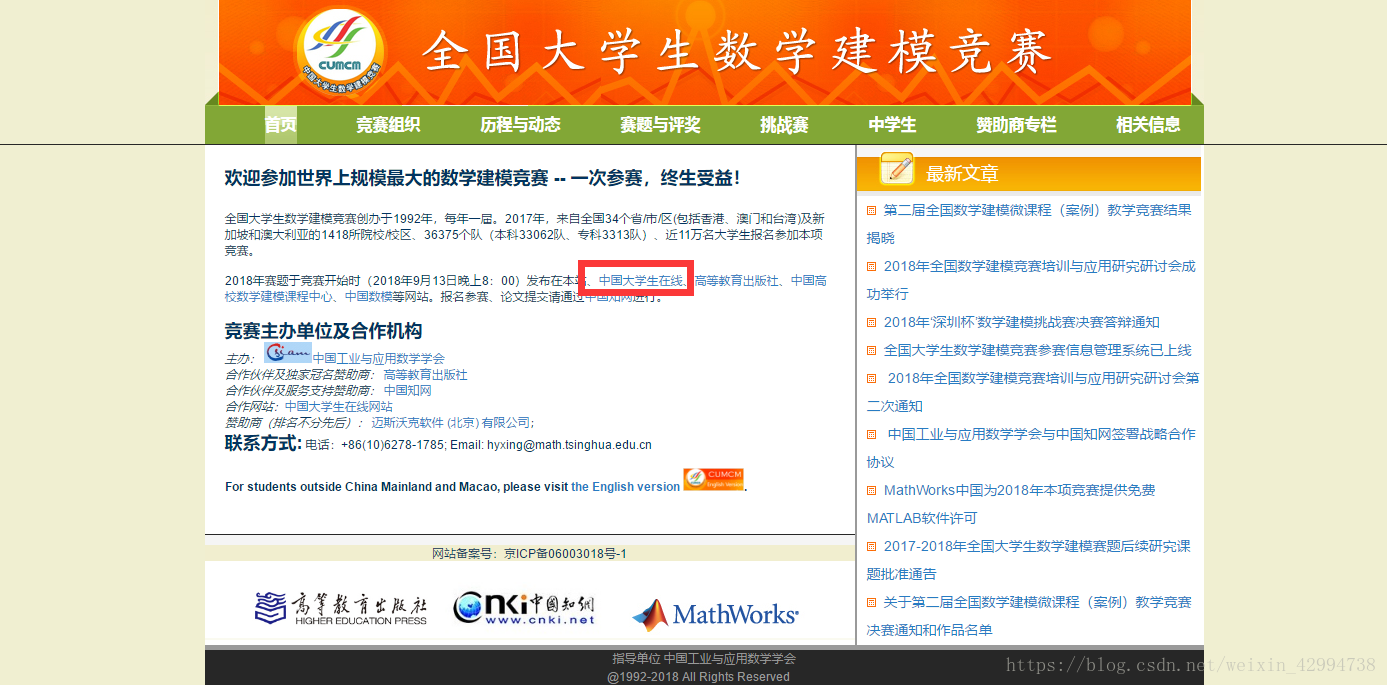Screen dimensions: 1387x685
Task: Open the CUMCM English Version badge icon
Action: click(714, 479)
